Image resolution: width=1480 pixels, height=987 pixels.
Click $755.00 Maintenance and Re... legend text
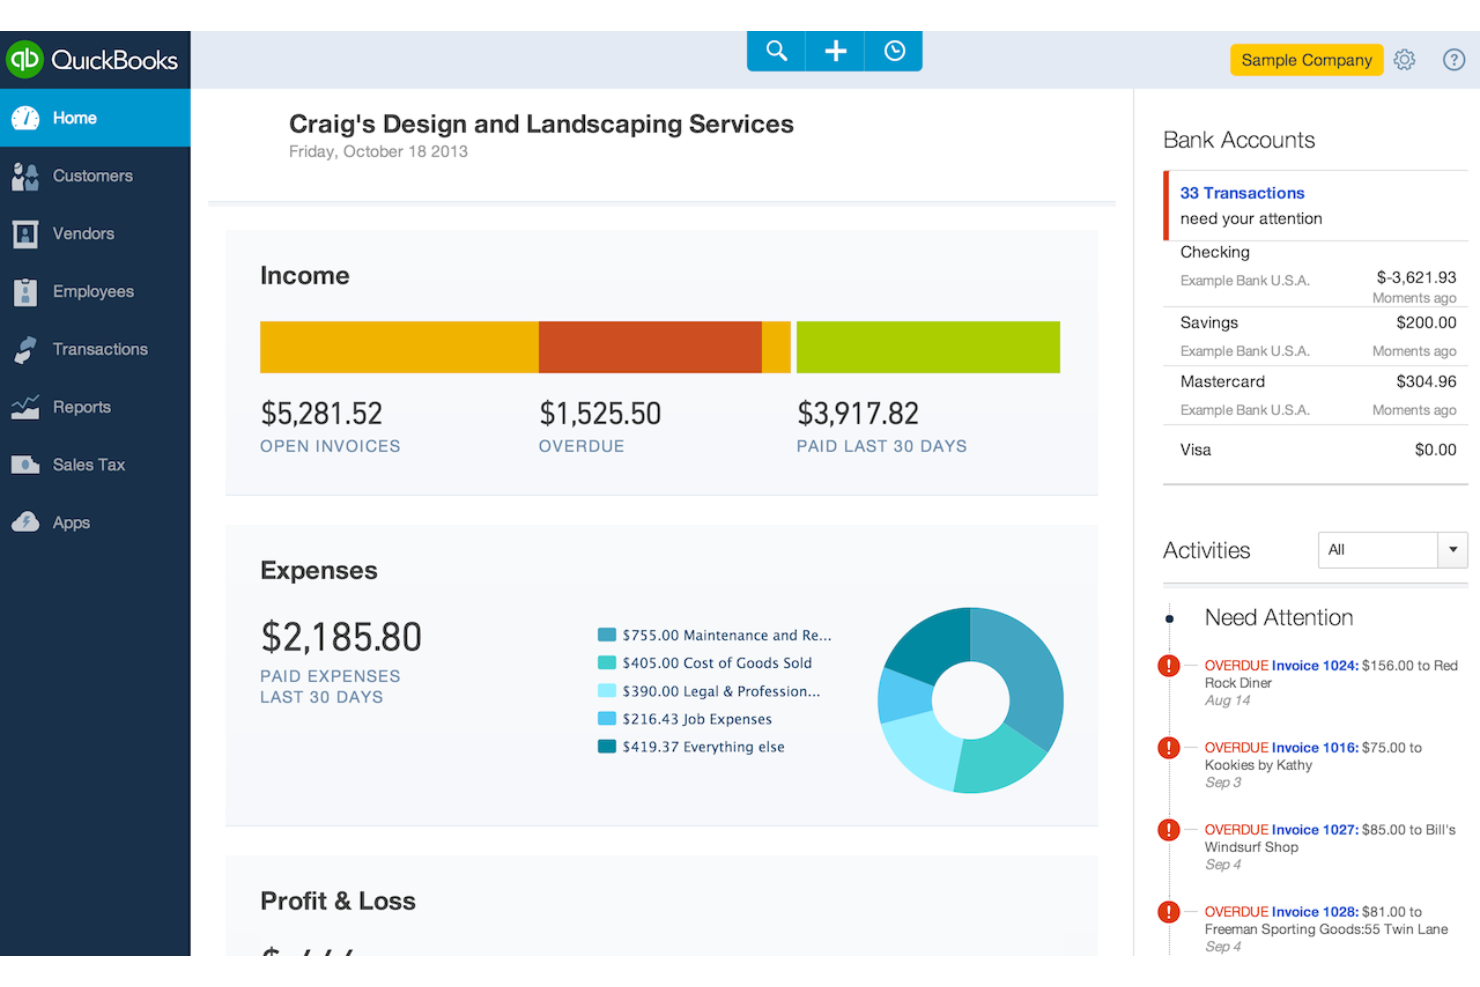tap(727, 635)
